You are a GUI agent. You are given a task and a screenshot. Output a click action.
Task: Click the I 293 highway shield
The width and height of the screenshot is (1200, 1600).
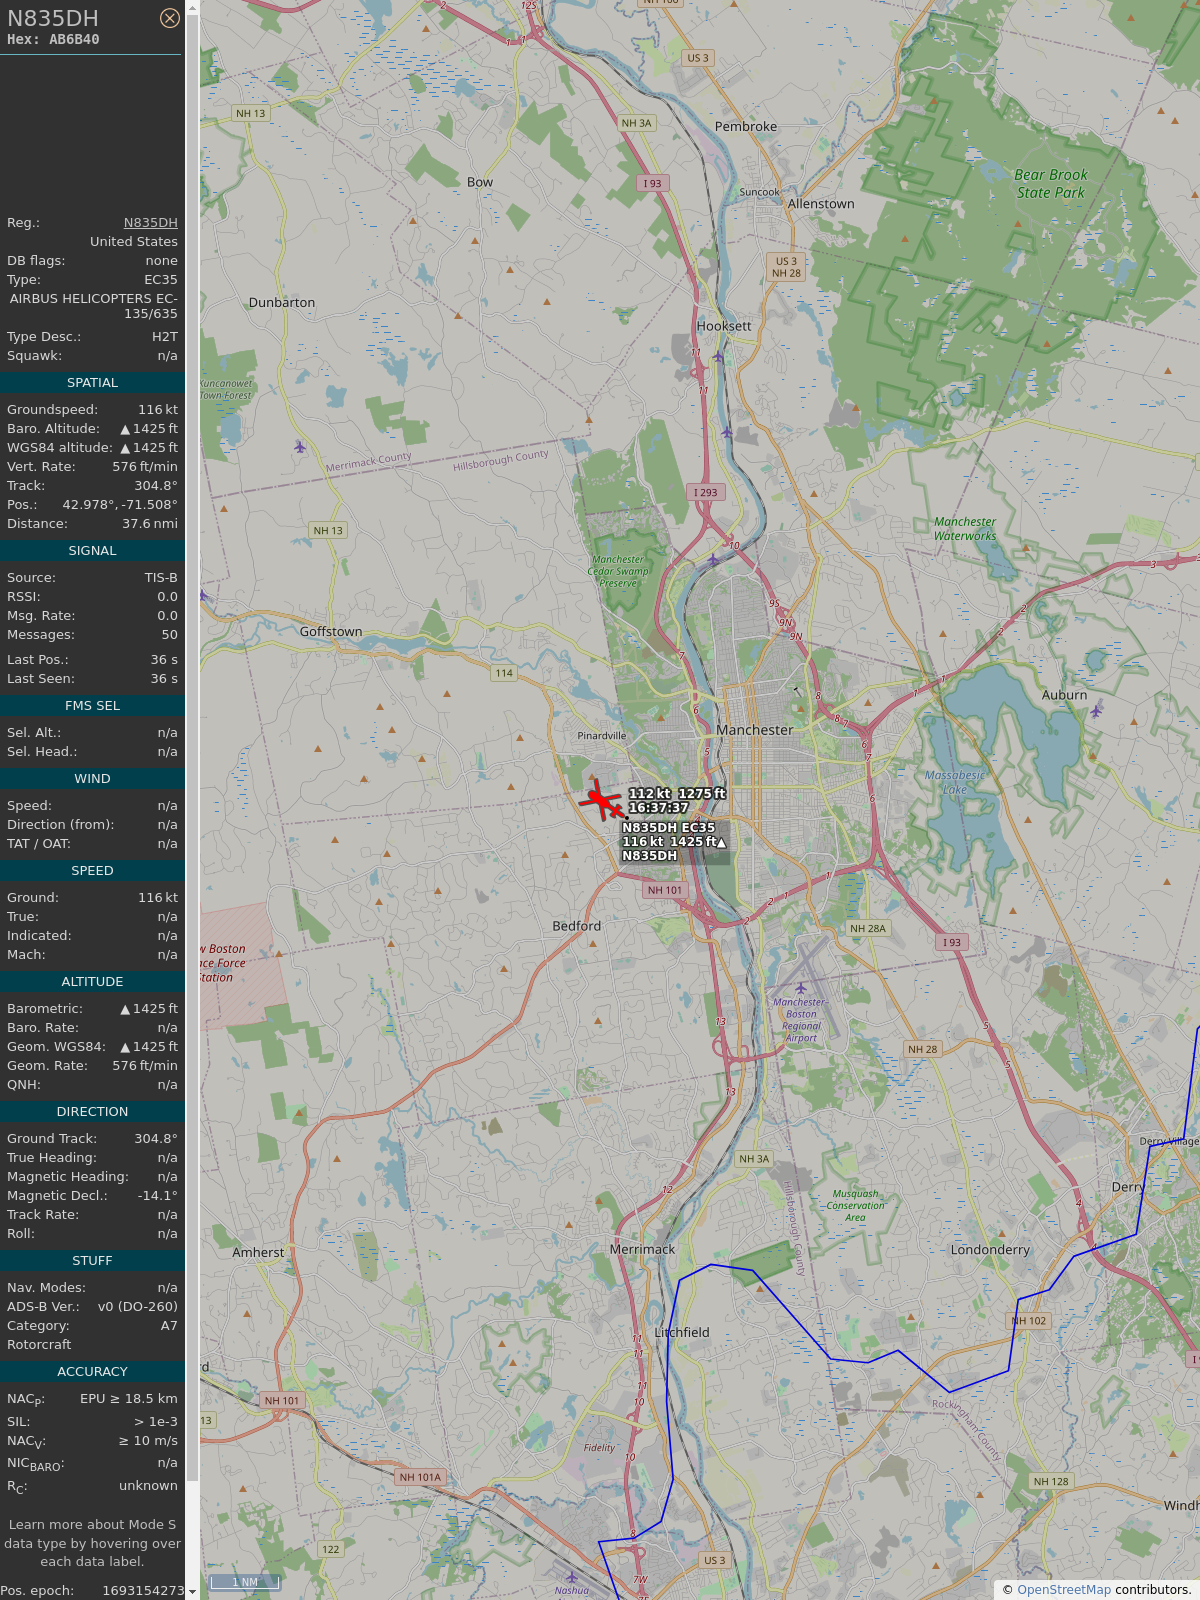(x=706, y=492)
